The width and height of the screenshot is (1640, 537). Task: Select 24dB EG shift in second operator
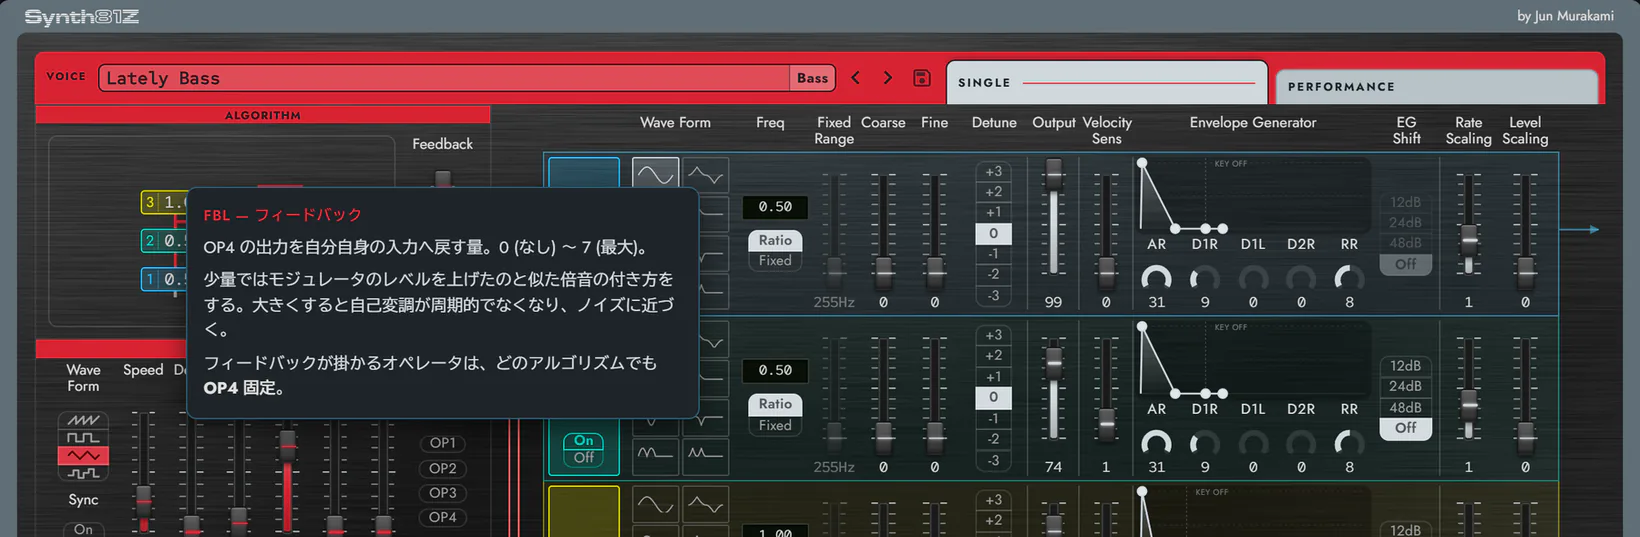1405,386
